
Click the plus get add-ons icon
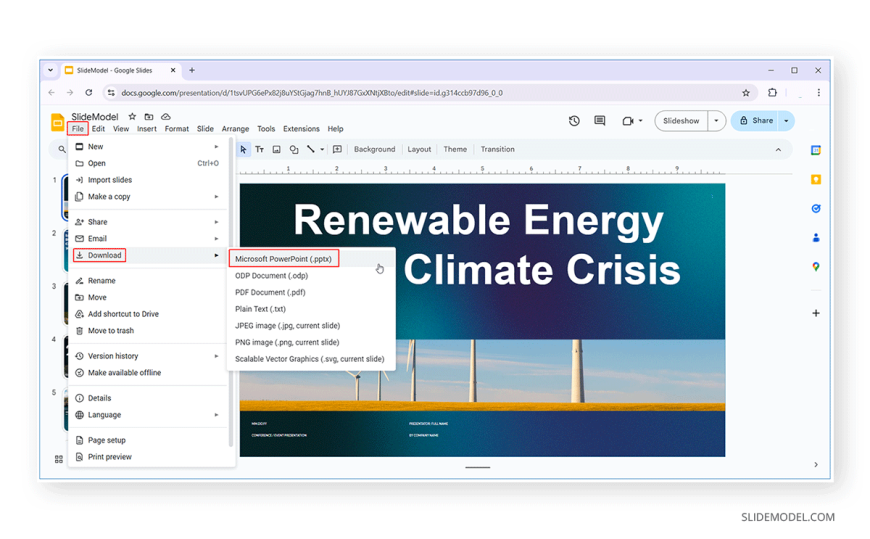coord(816,313)
